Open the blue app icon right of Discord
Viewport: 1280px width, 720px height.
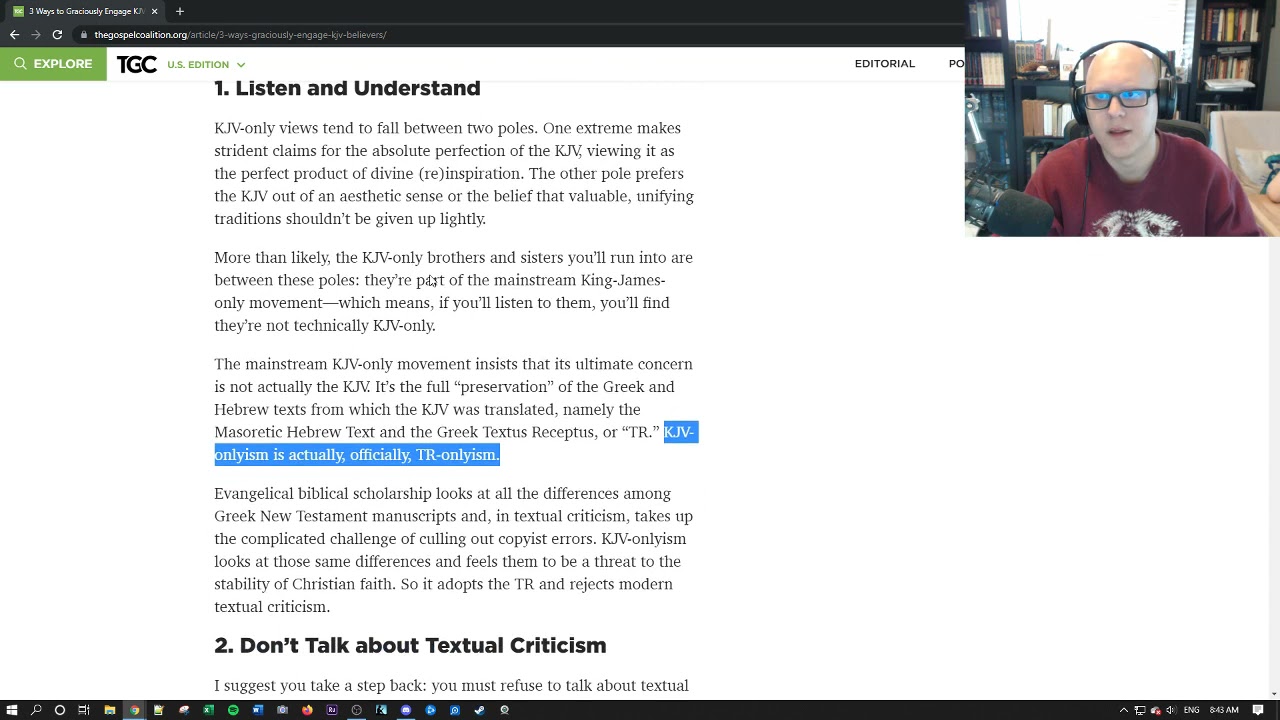[x=430, y=710]
